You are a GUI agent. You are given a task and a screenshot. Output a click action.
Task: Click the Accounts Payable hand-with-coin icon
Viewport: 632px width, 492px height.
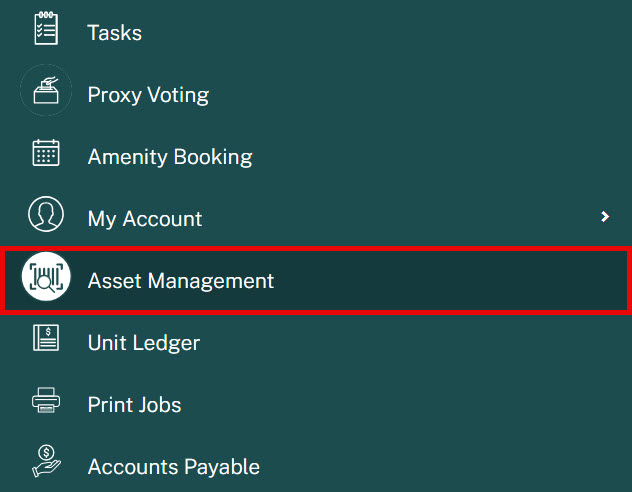tap(46, 461)
